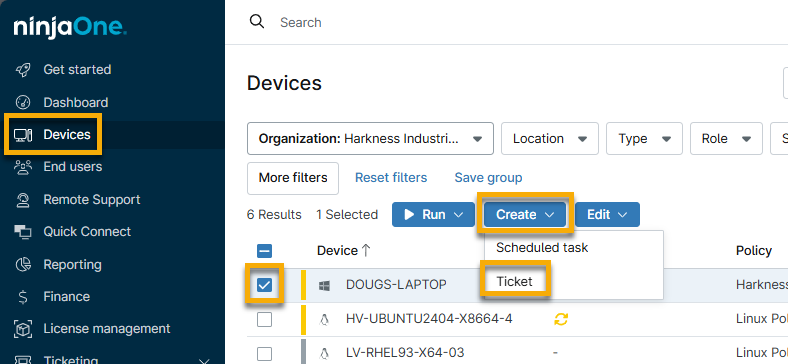Click the License management cube icon
This screenshot has height=364, width=788.
coord(23,329)
